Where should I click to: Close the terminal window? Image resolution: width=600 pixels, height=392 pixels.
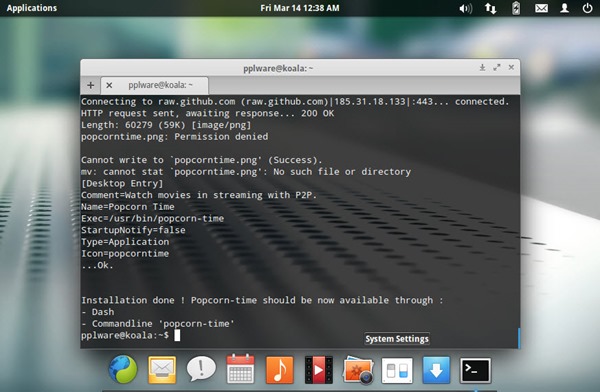click(511, 67)
